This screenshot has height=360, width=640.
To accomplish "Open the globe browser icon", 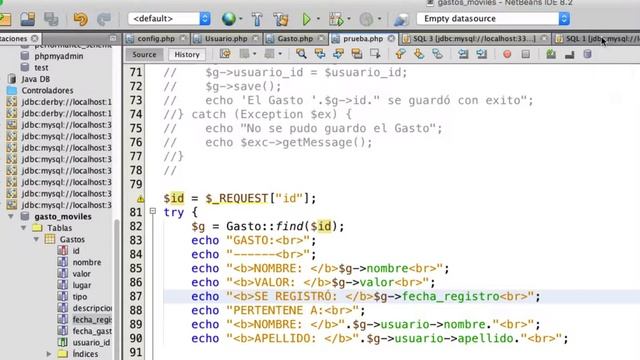I will coord(229,19).
